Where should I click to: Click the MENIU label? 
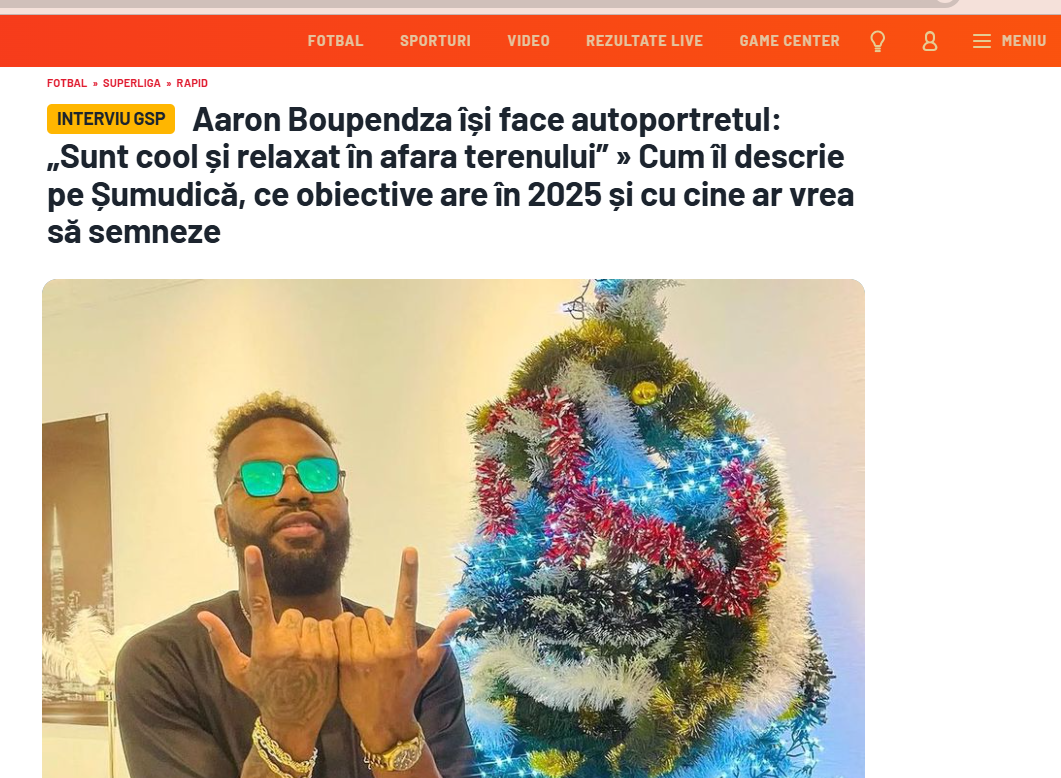(x=1024, y=41)
